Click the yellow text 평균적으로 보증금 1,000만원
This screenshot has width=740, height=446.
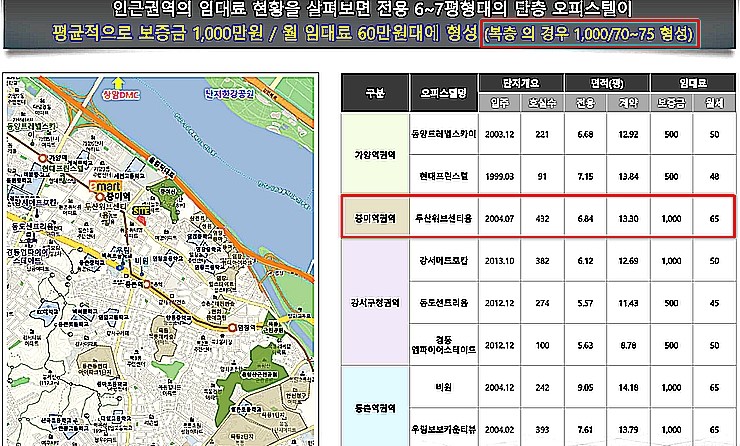pyautogui.click(x=157, y=34)
